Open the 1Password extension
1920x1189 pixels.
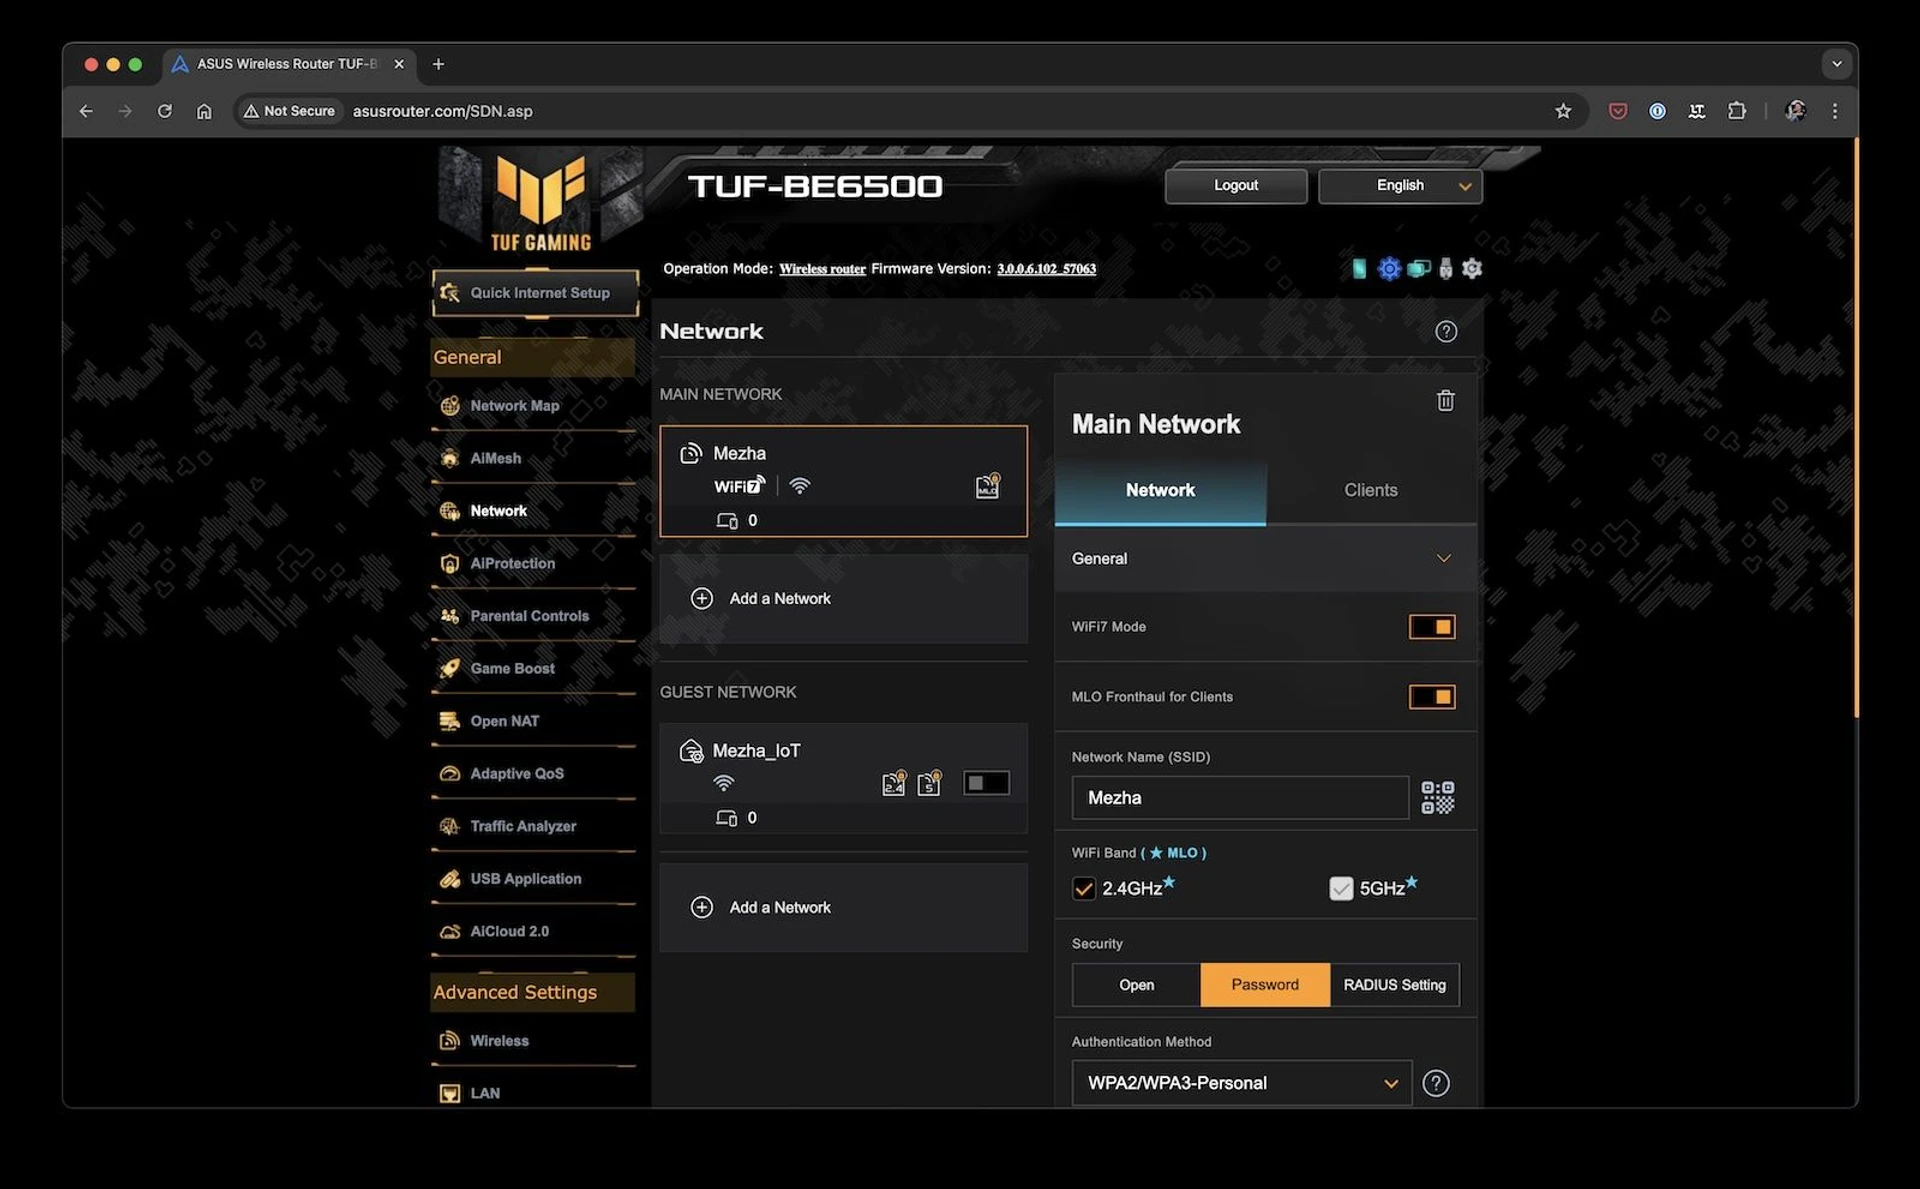click(x=1657, y=111)
